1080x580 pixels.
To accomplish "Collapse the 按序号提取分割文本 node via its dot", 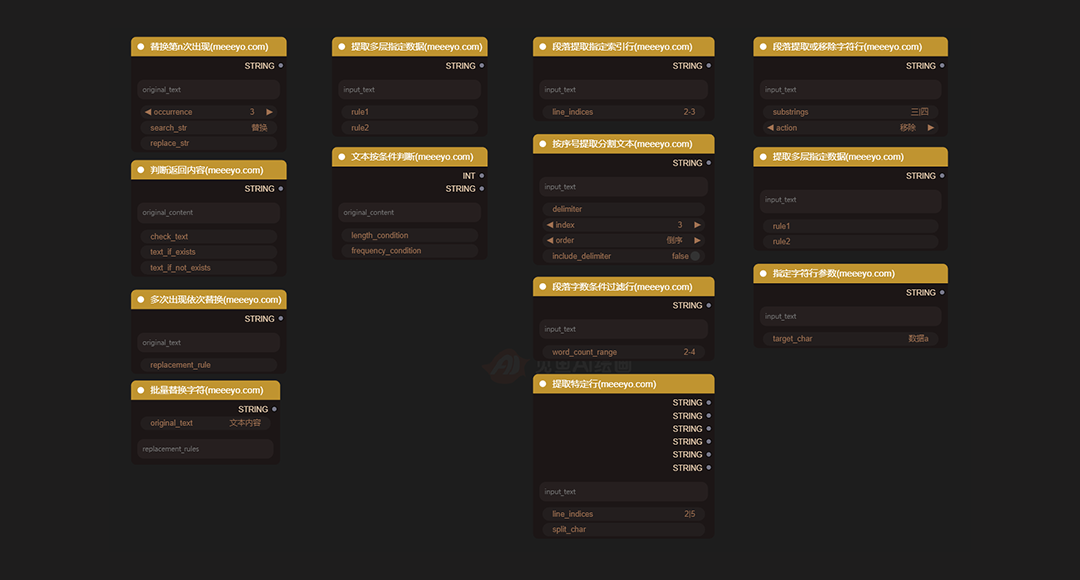I will tap(543, 144).
